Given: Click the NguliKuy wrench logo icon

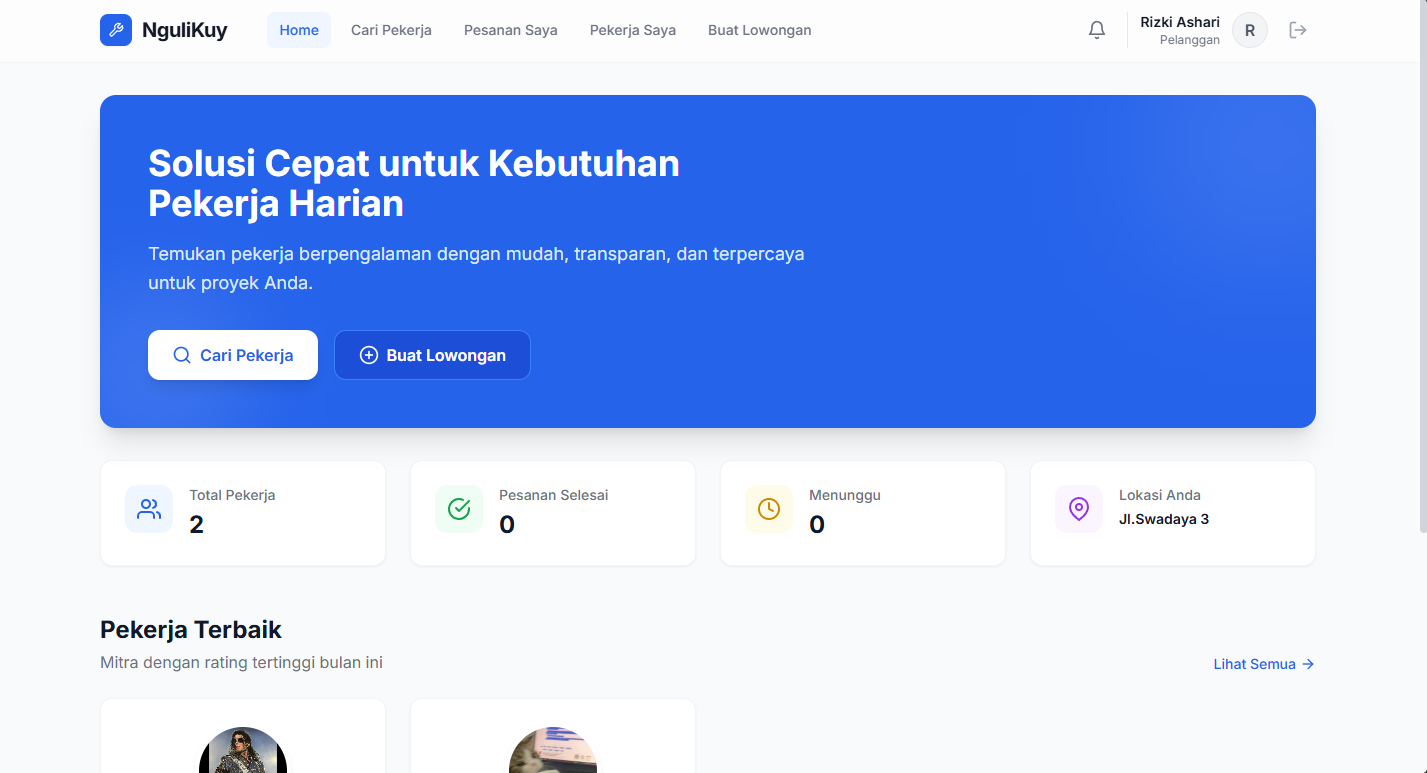Looking at the screenshot, I should tap(115, 30).
